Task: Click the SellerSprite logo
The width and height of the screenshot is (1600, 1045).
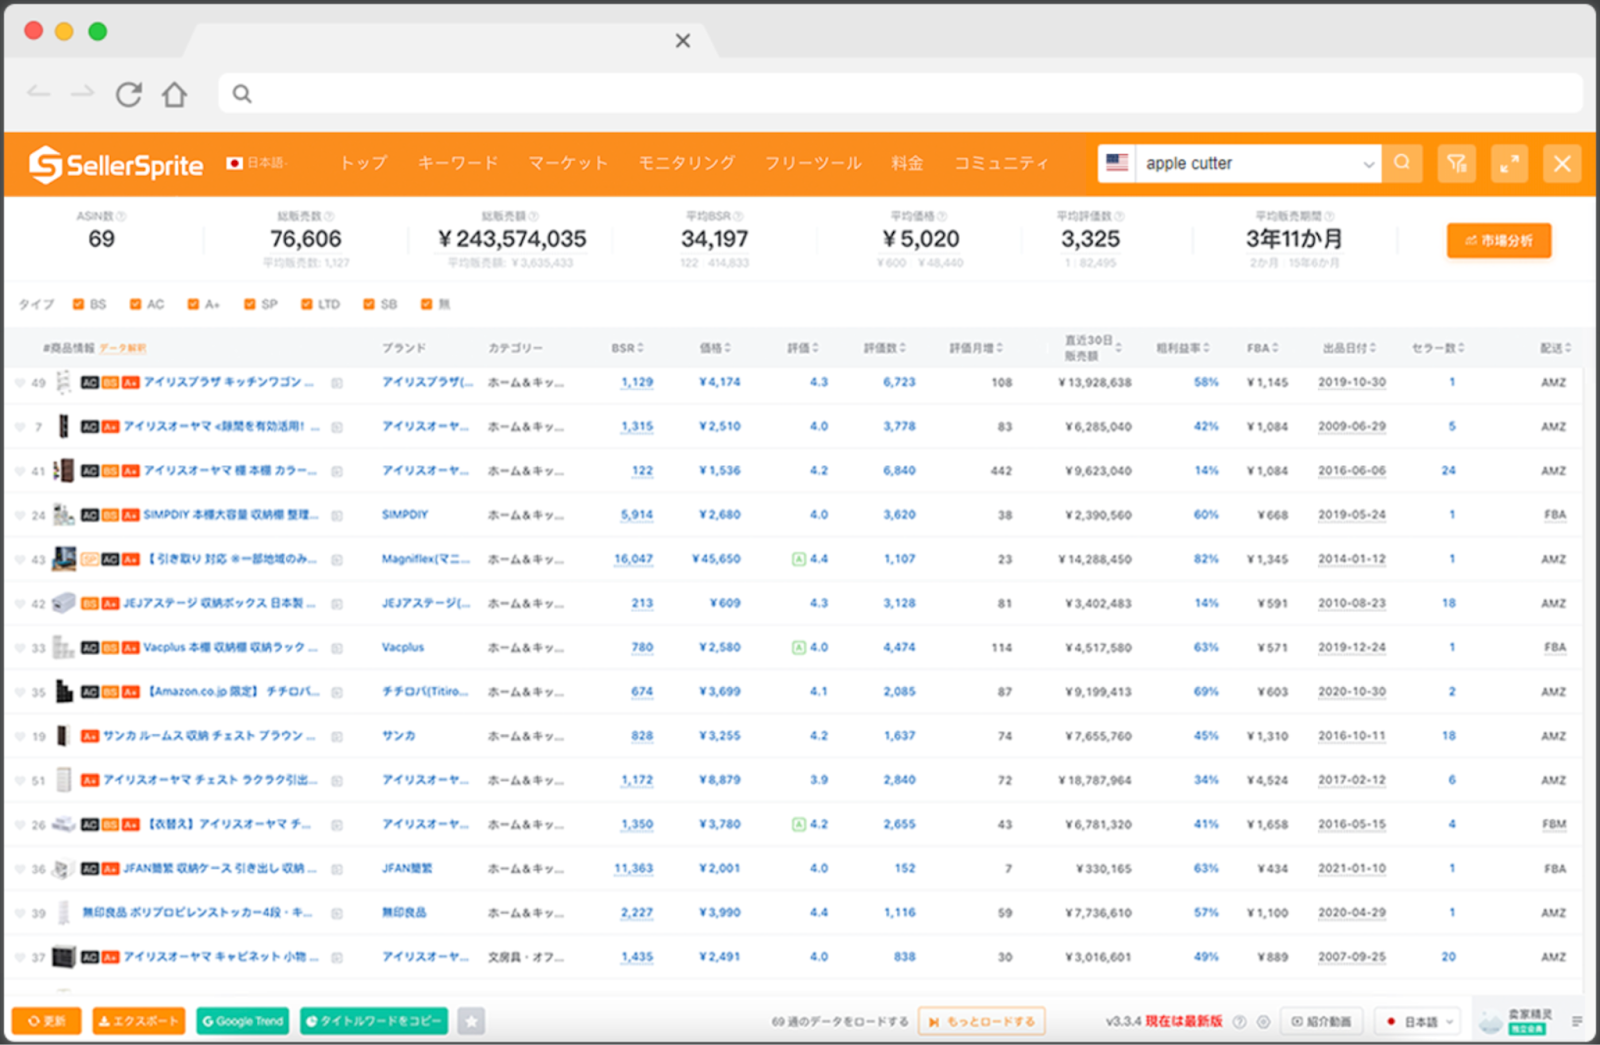Action: point(116,164)
